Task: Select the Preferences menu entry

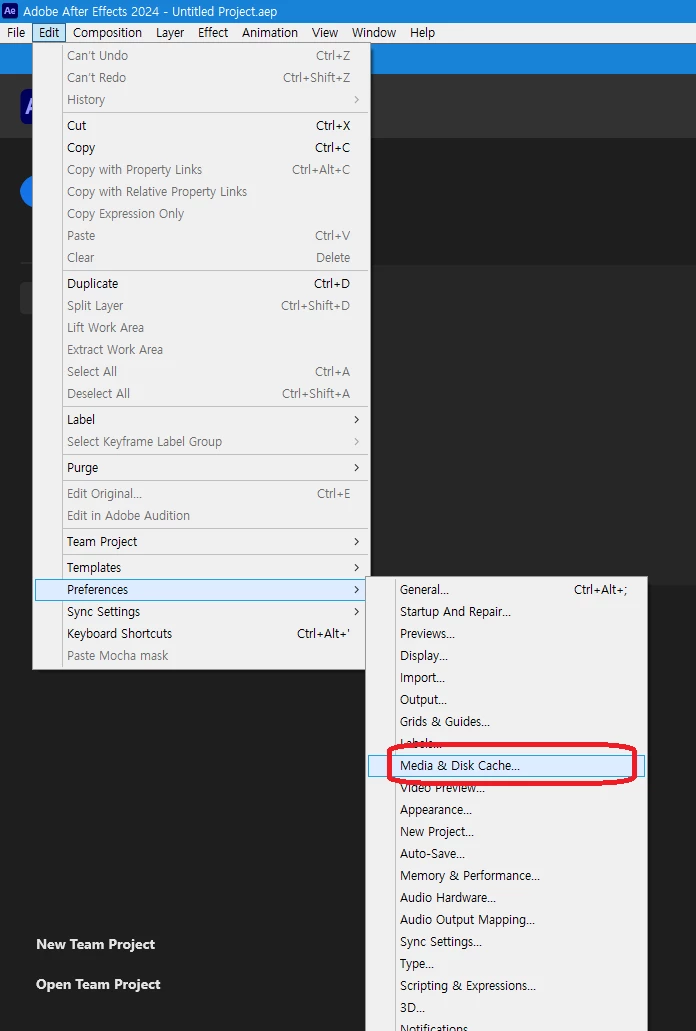Action: 201,590
